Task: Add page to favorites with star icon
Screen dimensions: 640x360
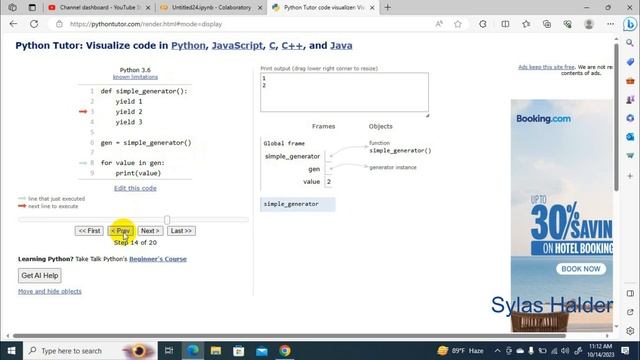Action: tap(458, 24)
